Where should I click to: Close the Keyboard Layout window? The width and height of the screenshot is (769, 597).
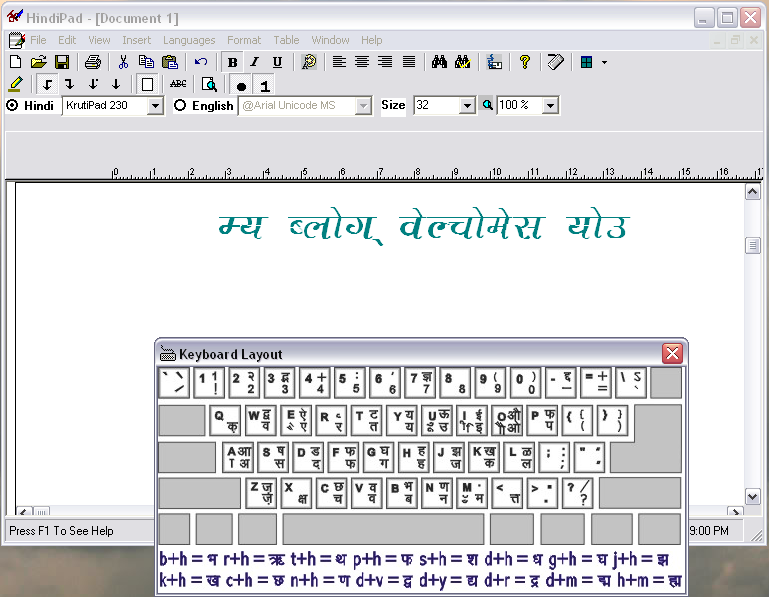pyautogui.click(x=672, y=353)
